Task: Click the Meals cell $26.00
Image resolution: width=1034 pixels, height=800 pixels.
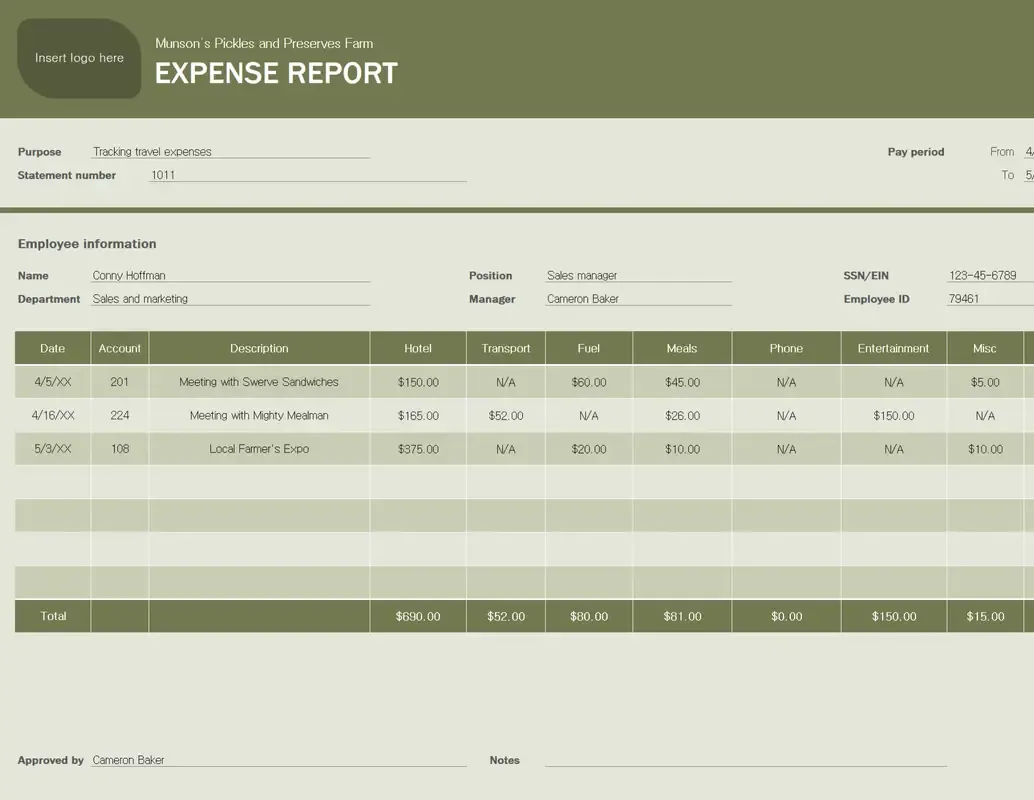Action: tap(682, 415)
